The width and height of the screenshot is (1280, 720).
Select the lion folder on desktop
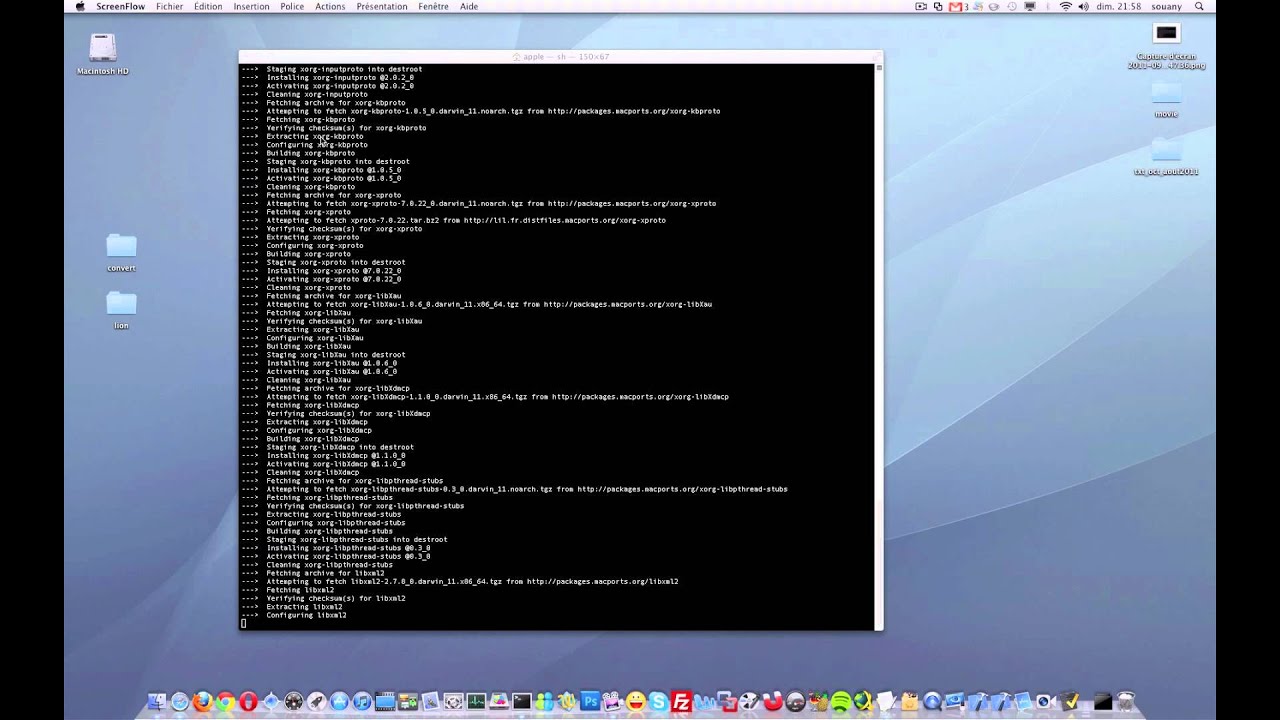tap(121, 309)
